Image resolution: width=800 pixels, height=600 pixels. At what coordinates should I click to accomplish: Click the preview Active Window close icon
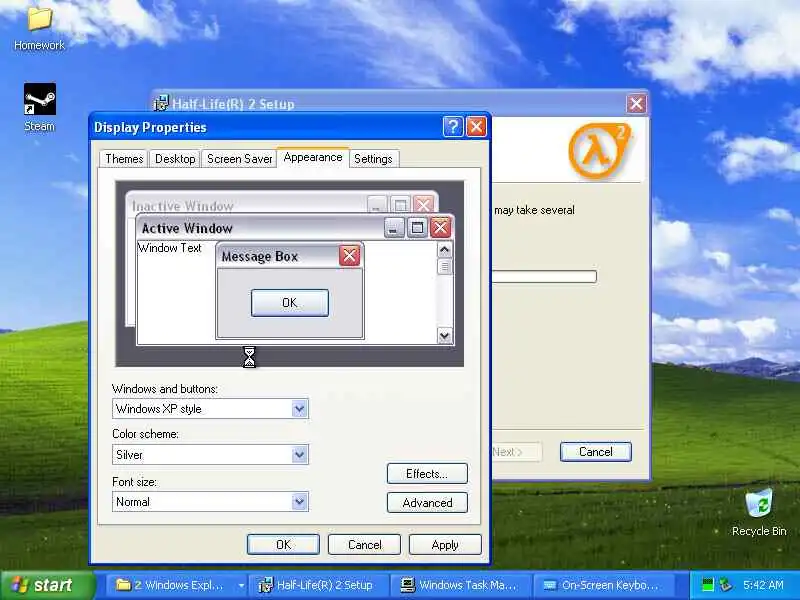441,228
